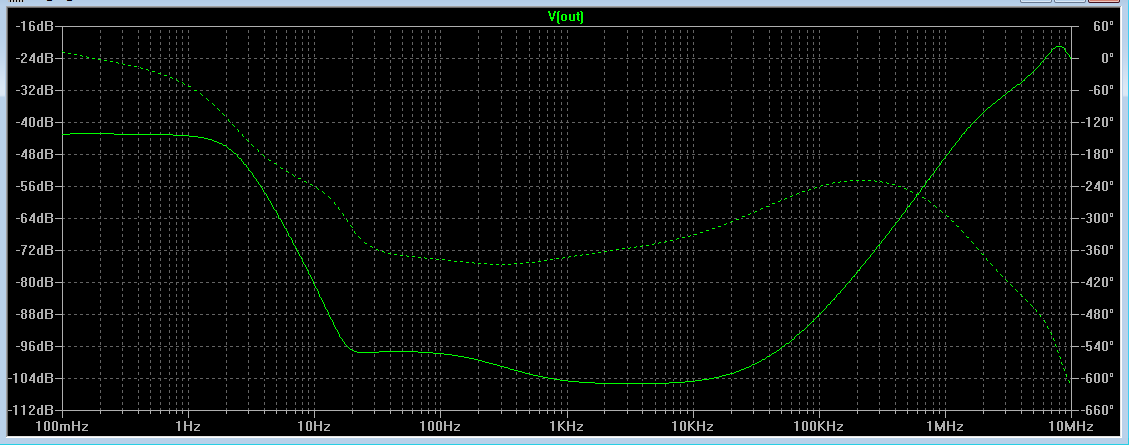Click the 10MHz frequency axis label
The image size is (1129, 445).
tap(1071, 427)
